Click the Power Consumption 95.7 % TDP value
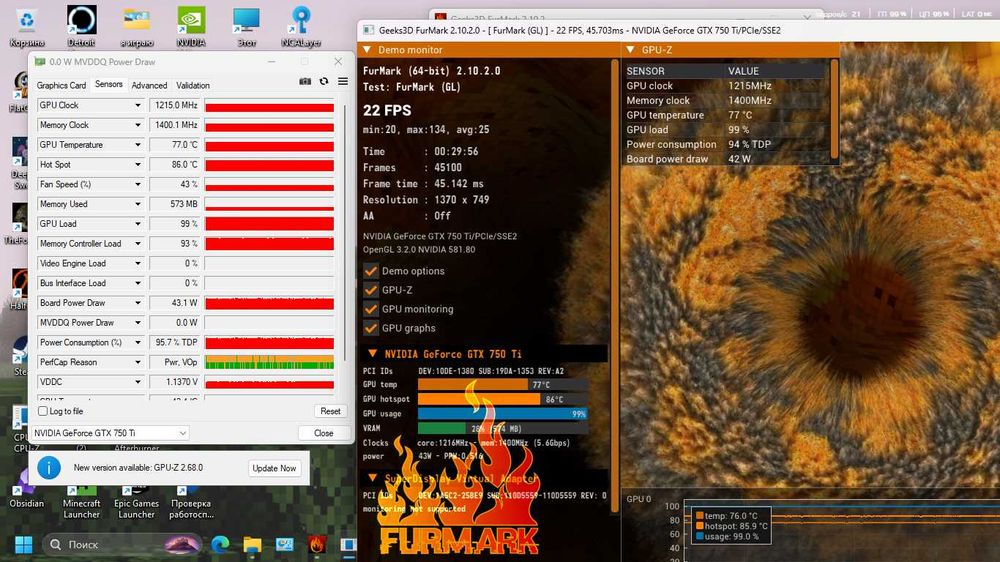This screenshot has width=1000, height=562. [x=174, y=343]
